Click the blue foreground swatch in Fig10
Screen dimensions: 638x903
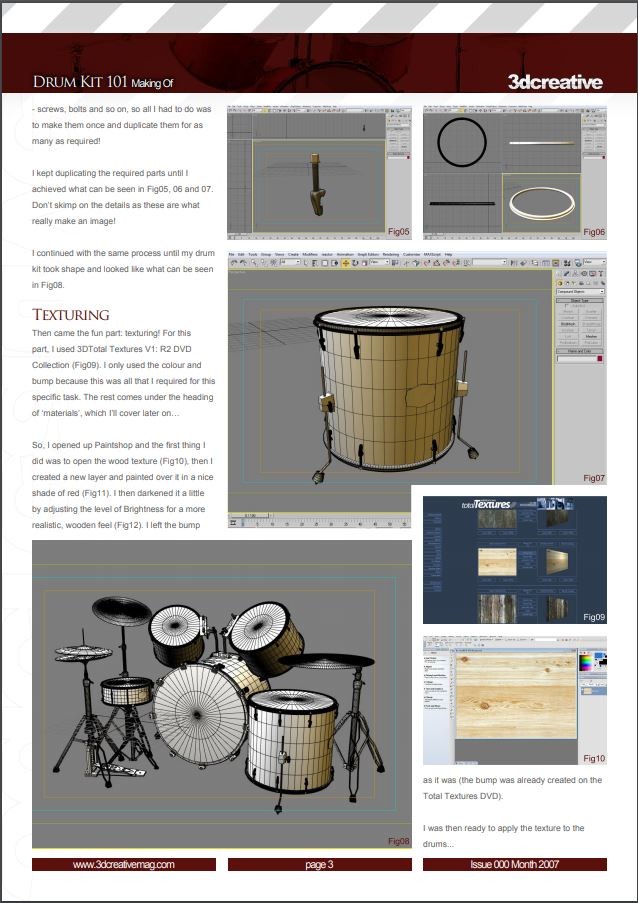click(x=599, y=657)
